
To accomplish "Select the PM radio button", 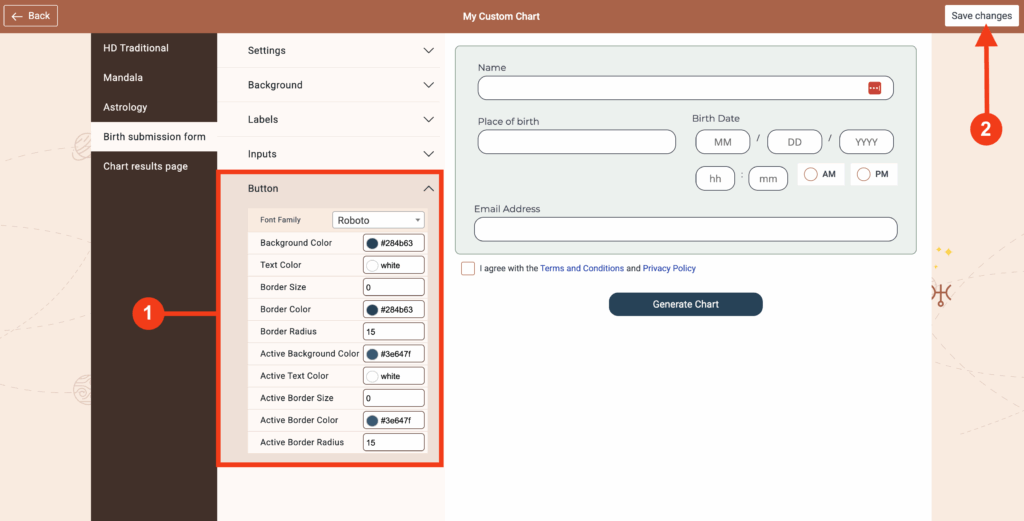I will (x=864, y=175).
